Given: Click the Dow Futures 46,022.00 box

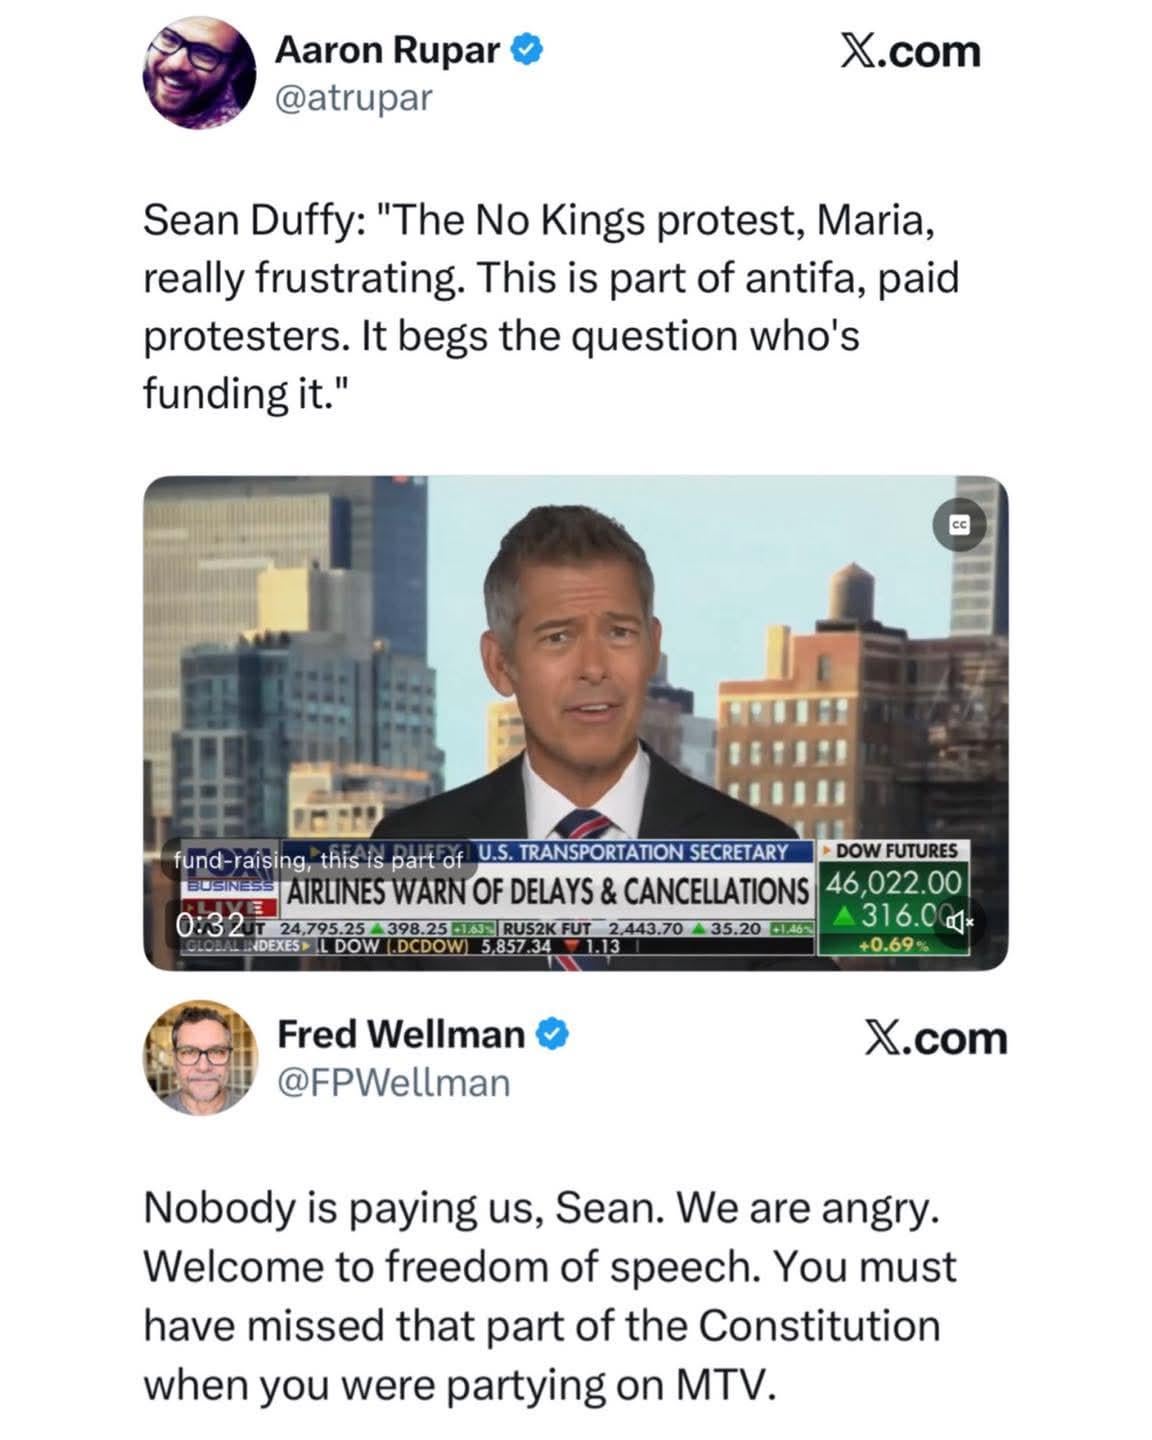Looking at the screenshot, I should (x=893, y=897).
